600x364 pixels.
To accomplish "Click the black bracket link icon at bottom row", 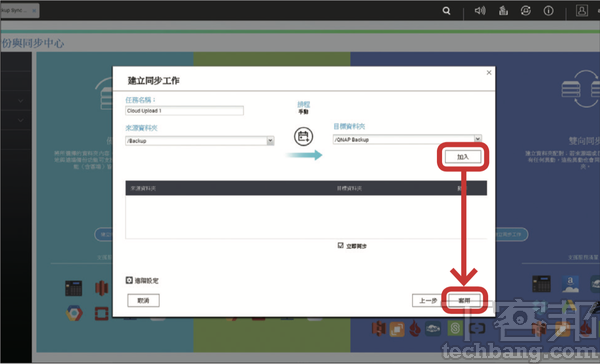I will pos(477,328).
